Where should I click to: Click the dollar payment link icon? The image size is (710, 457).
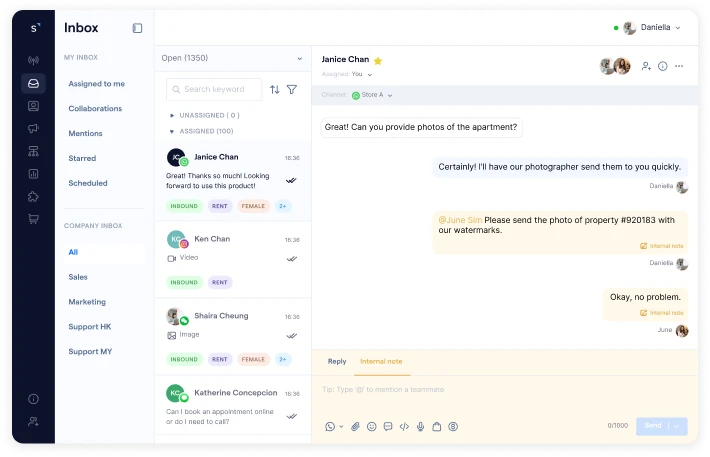click(453, 427)
